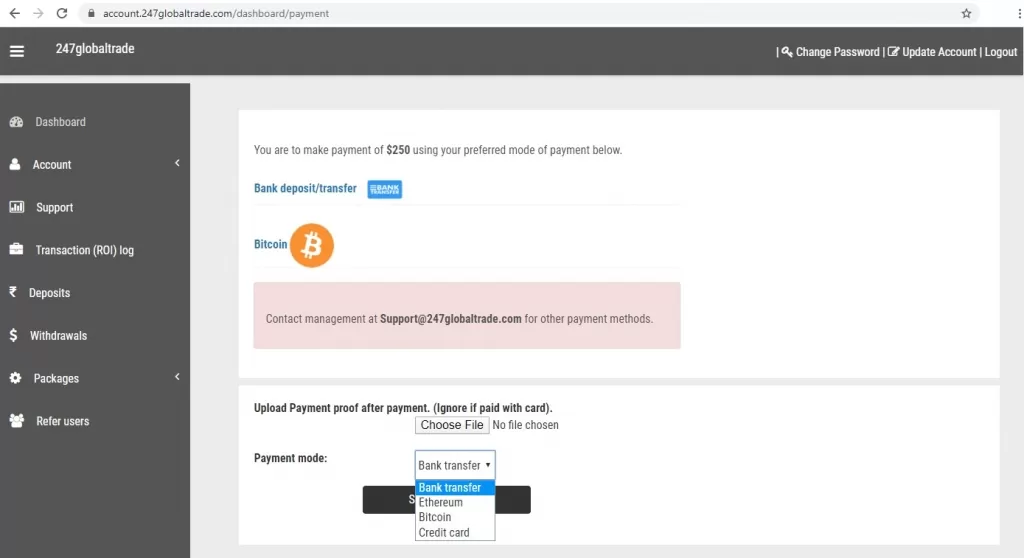Open the browser three-dot menu
The image size is (1024, 558).
point(1019,13)
